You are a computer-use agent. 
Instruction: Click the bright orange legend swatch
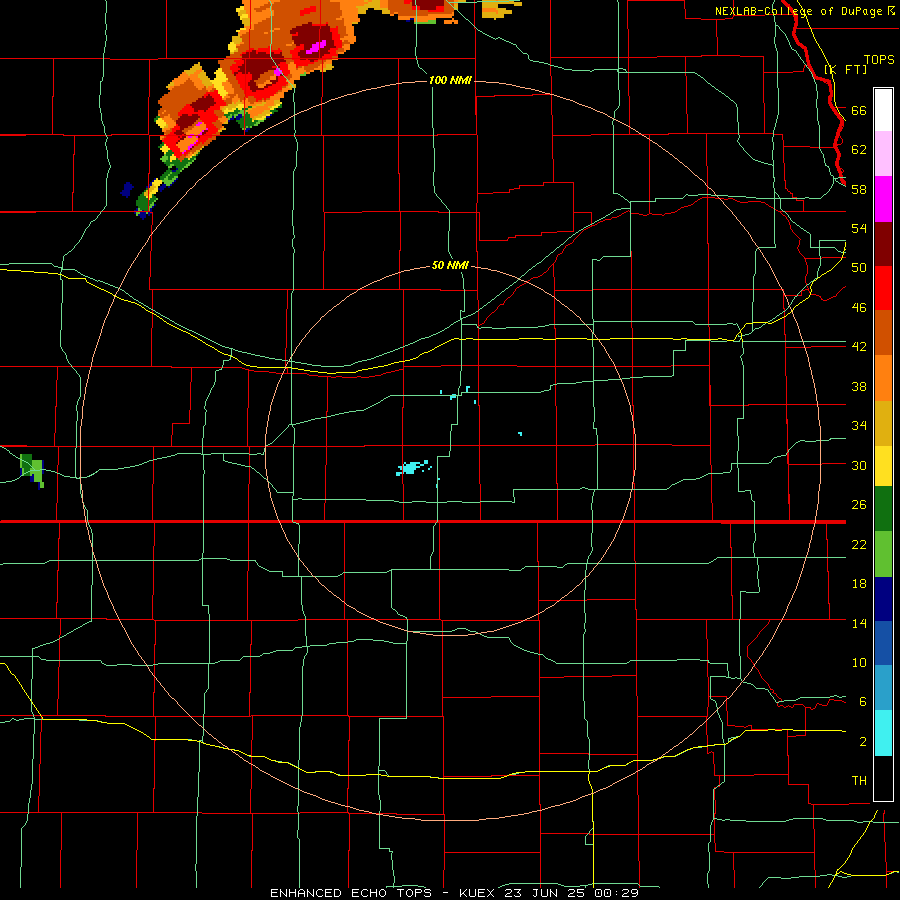click(x=883, y=378)
